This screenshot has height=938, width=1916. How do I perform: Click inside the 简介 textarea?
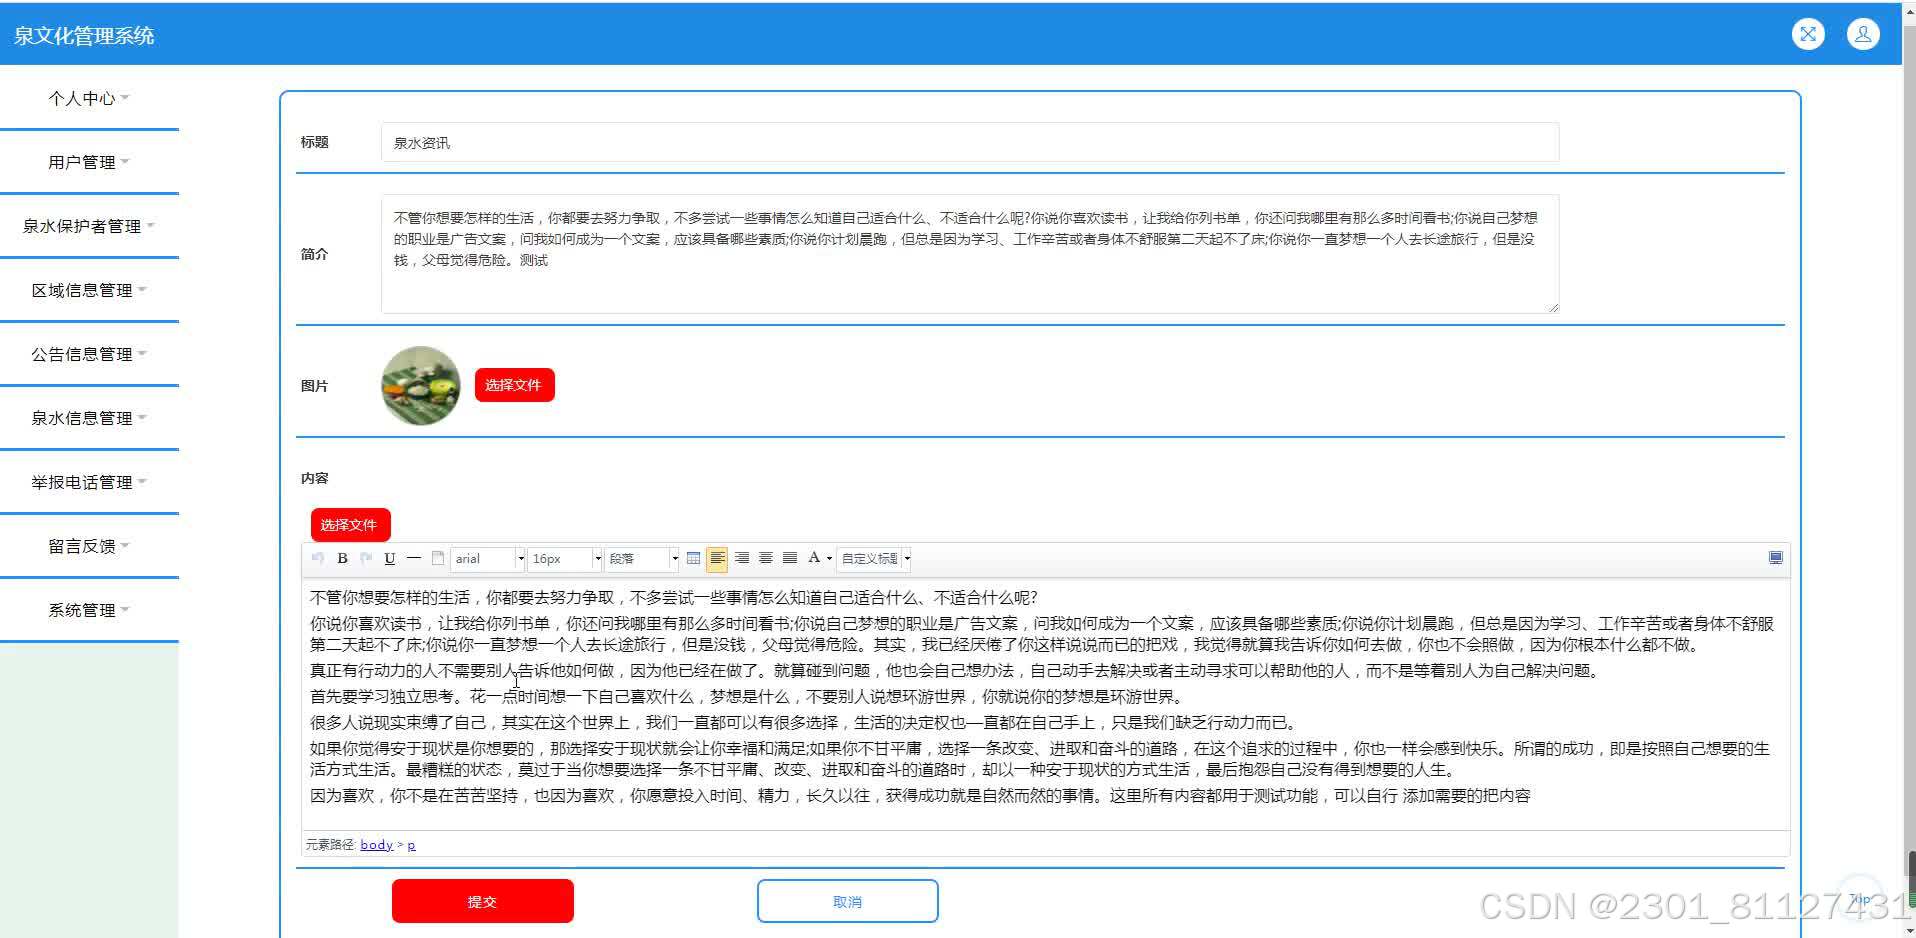tap(970, 254)
